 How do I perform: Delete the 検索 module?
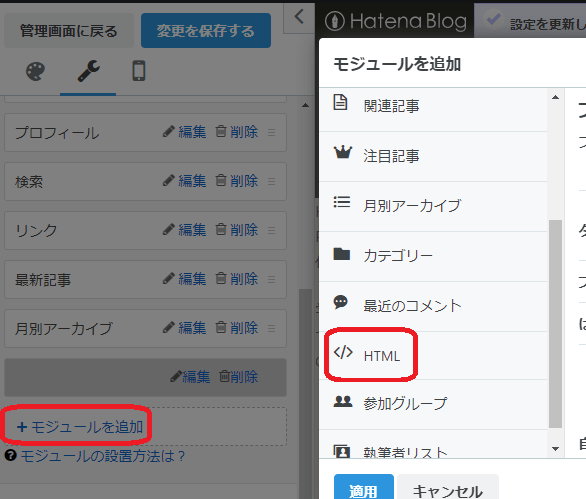tap(237, 181)
